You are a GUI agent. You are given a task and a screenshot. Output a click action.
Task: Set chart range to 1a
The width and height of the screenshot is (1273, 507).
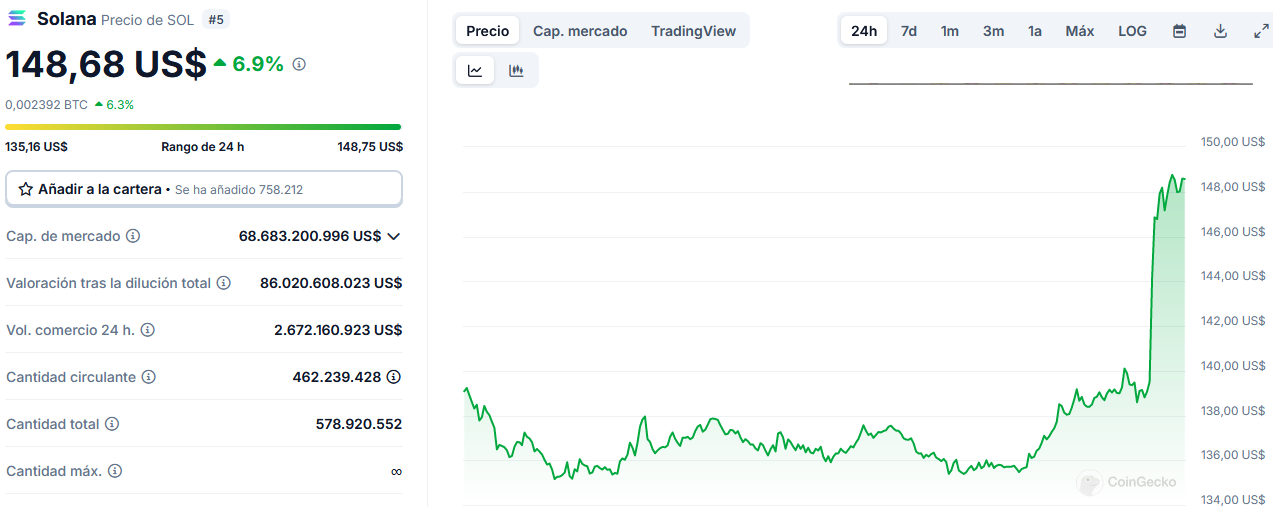coord(1035,31)
